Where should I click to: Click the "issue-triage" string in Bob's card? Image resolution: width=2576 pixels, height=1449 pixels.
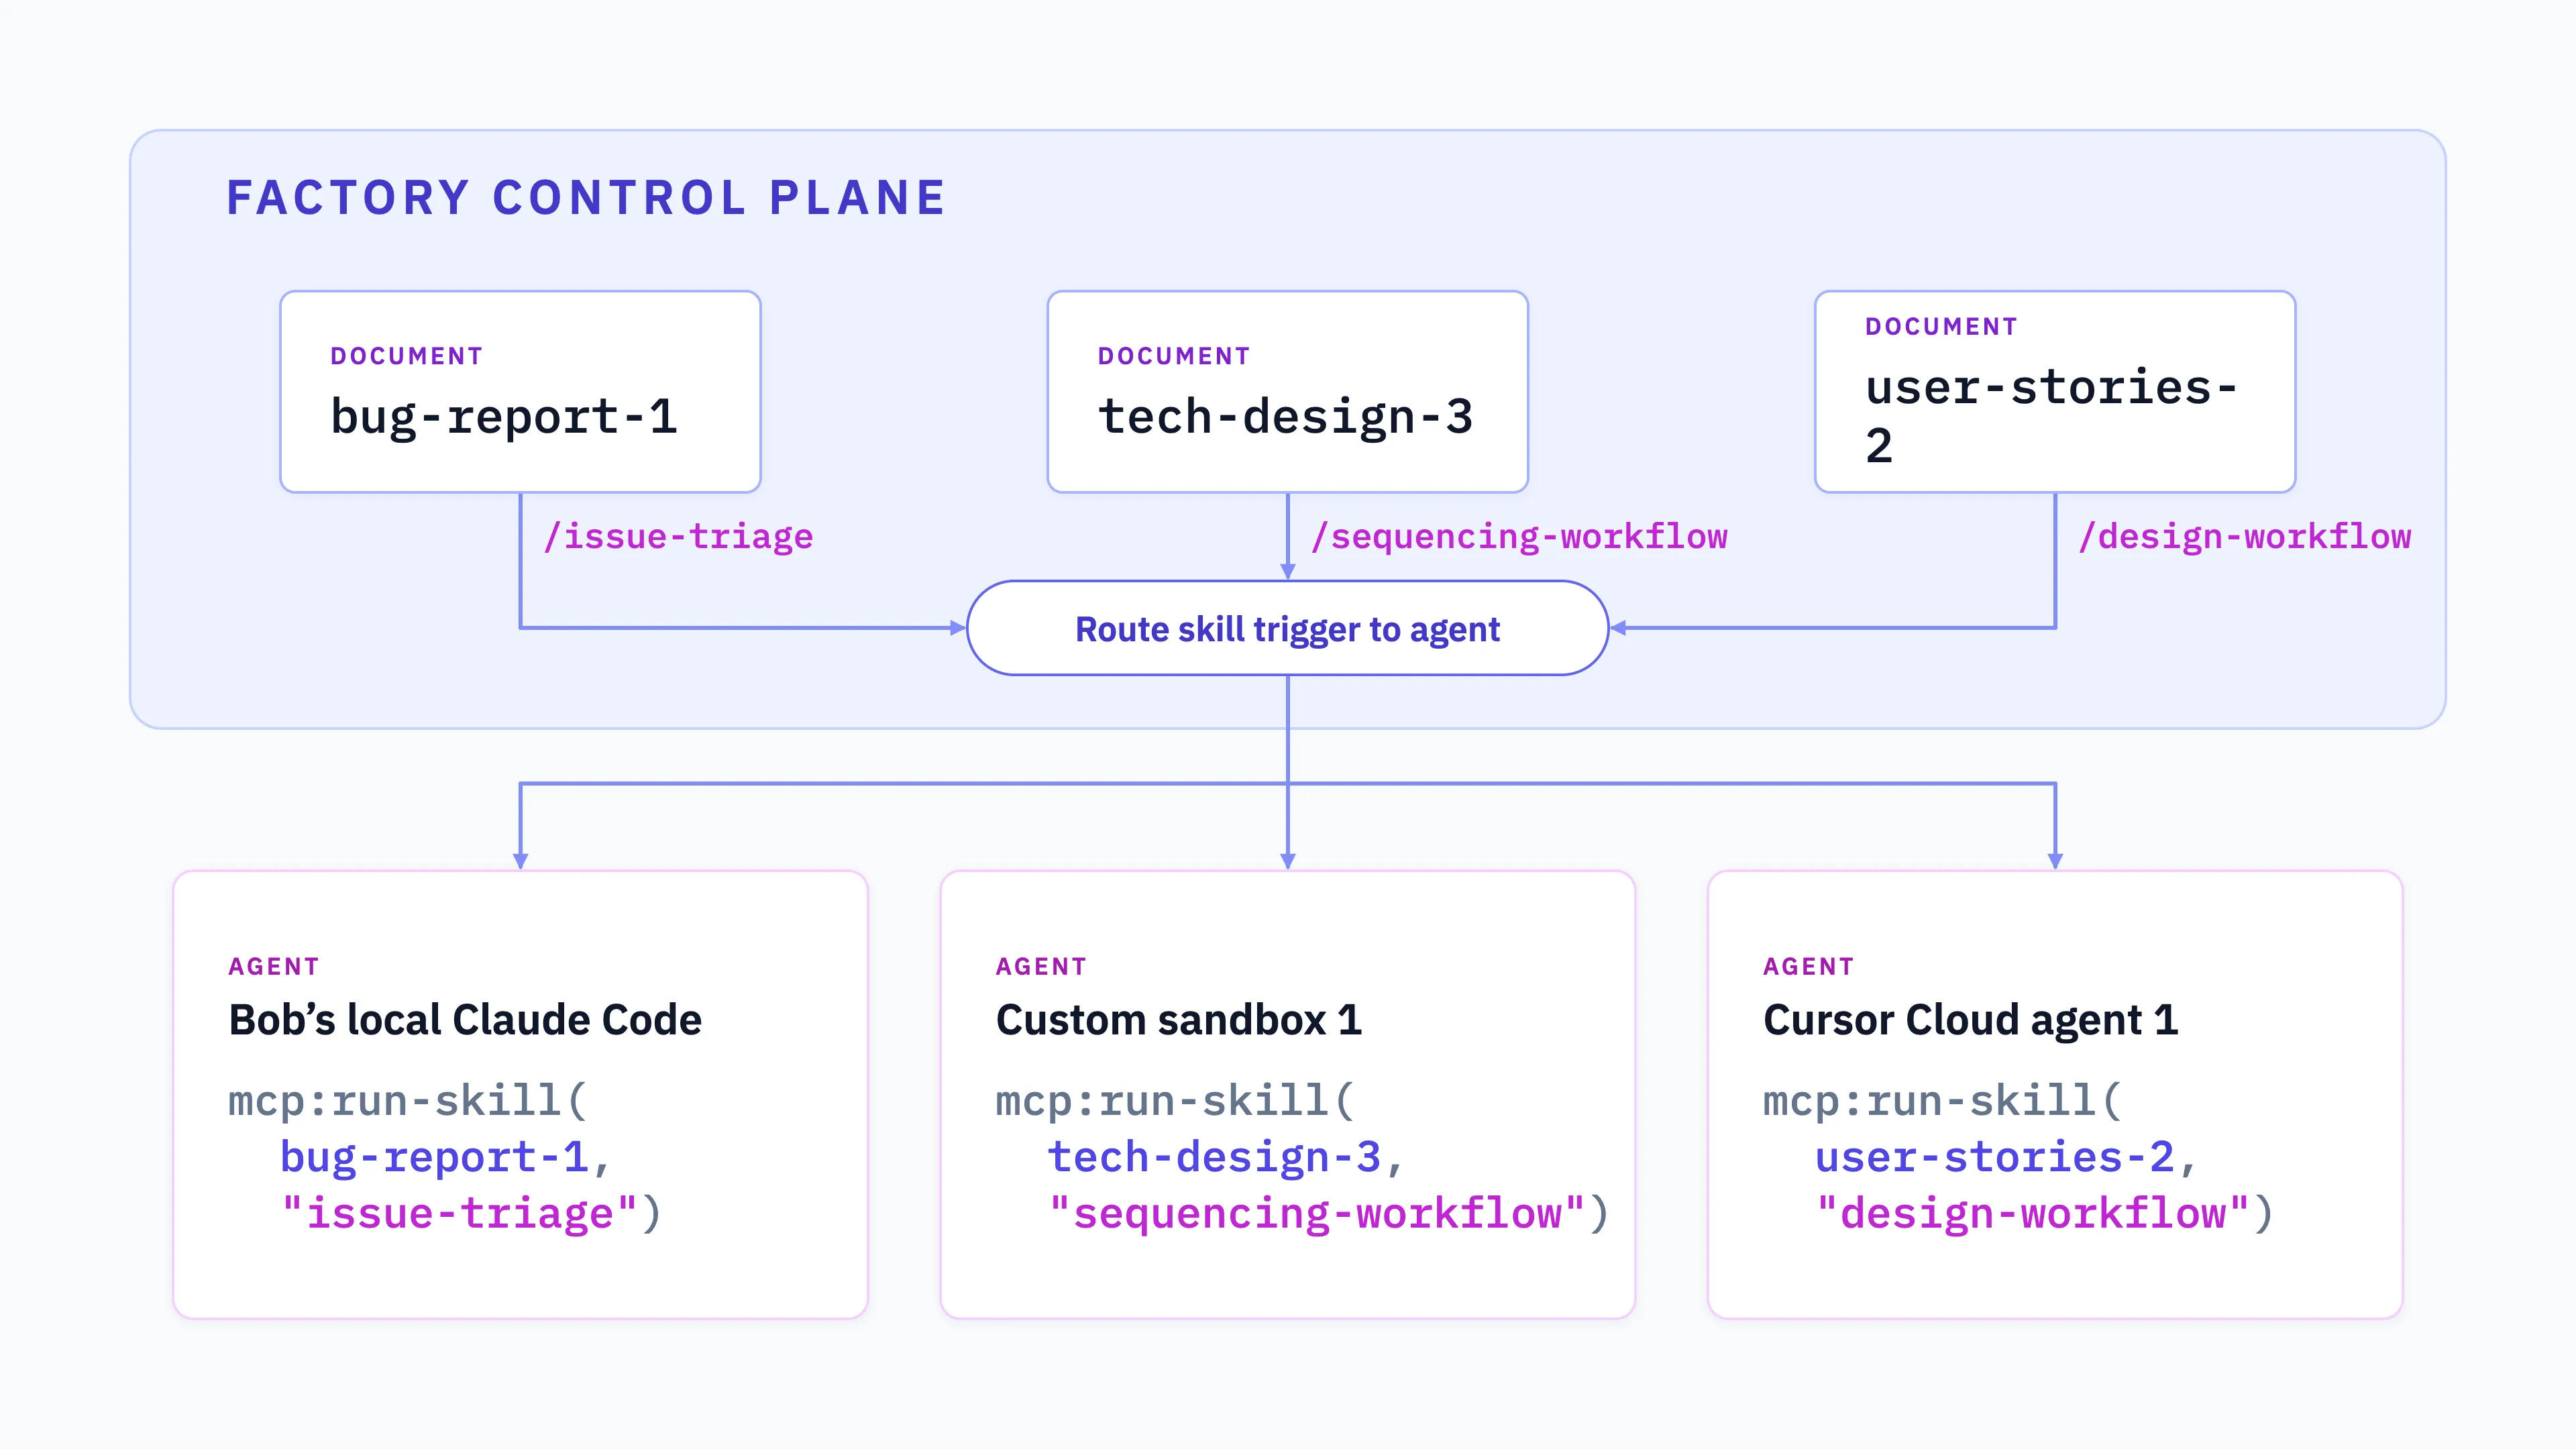pyautogui.click(x=459, y=1213)
